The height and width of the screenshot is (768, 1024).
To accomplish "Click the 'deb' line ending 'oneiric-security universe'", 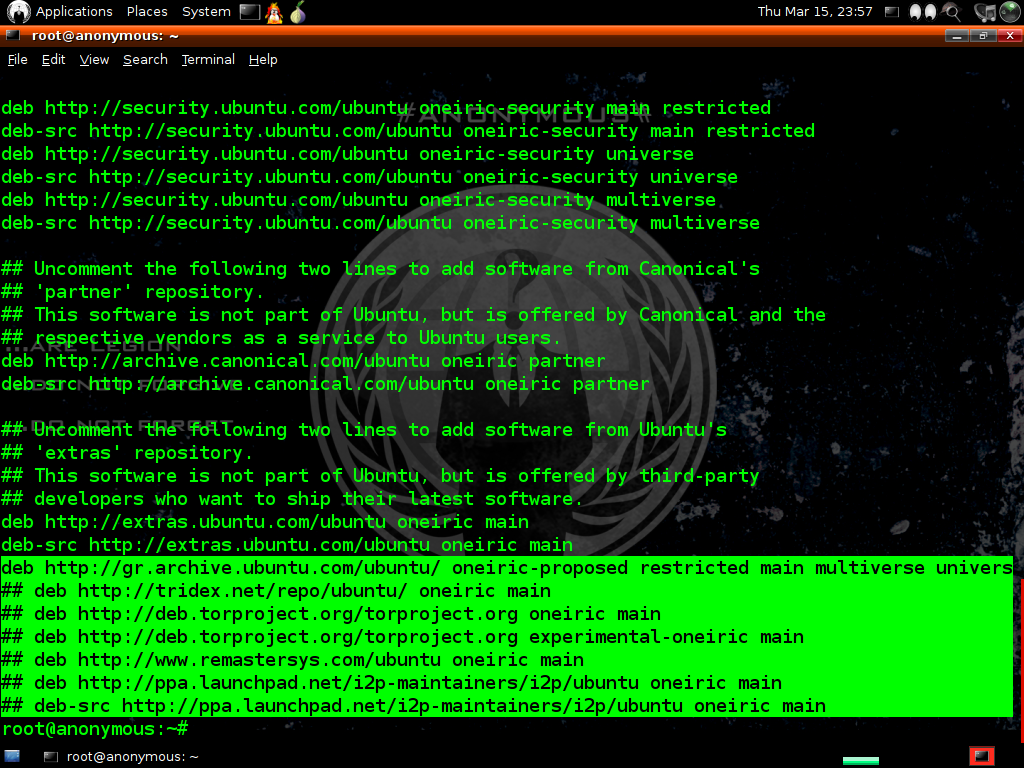I will pyautogui.click(x=347, y=153).
